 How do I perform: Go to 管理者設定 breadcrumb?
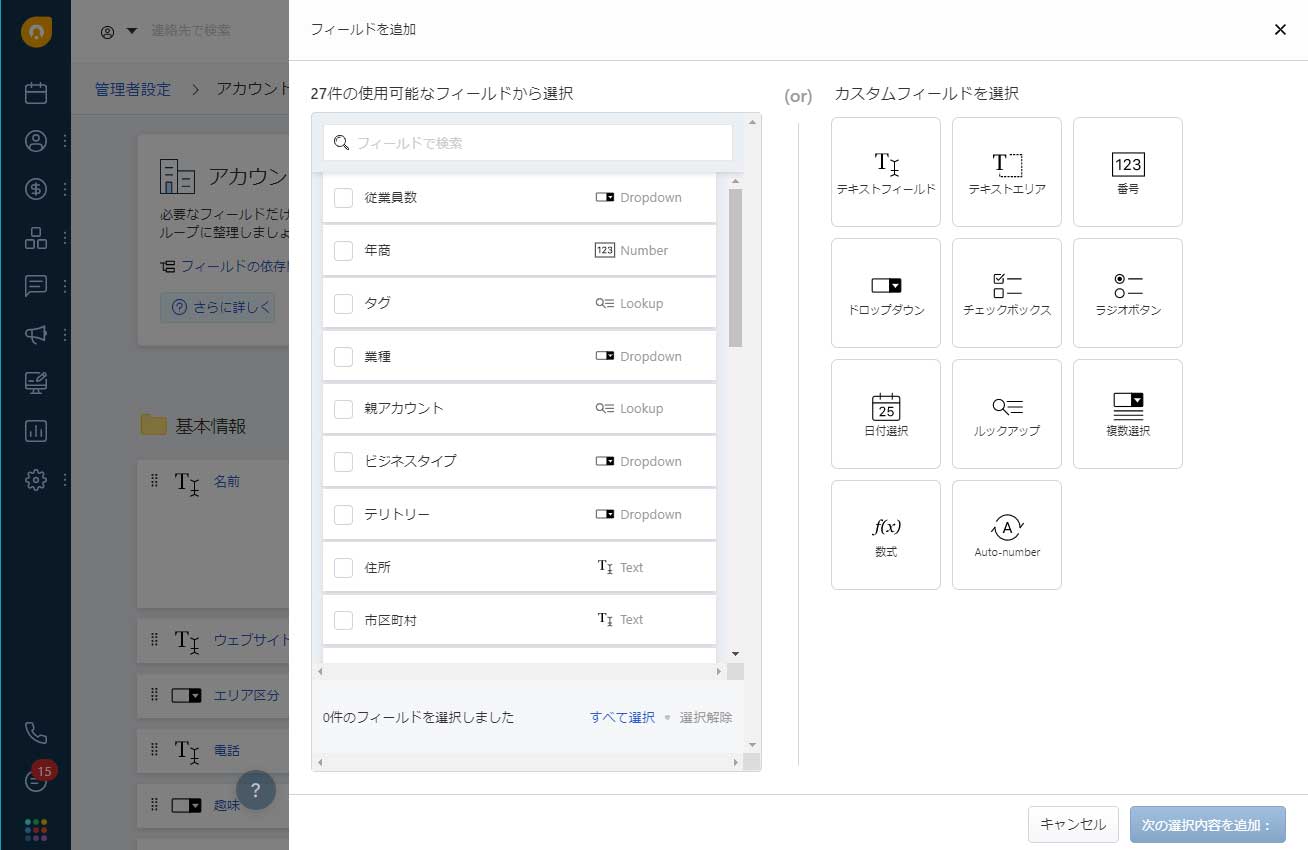click(x=133, y=89)
